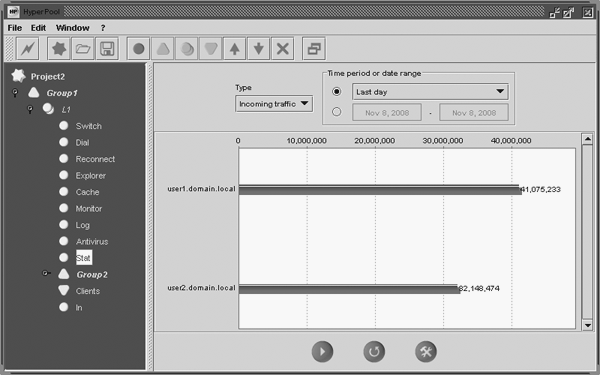Select the highlighted Stat tree item
The image size is (600, 375).
tap(84, 258)
